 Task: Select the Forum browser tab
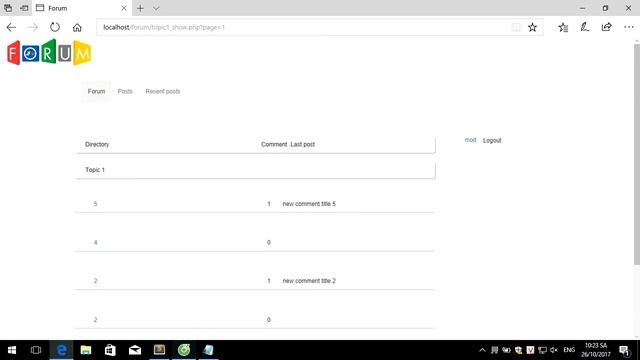[82, 8]
